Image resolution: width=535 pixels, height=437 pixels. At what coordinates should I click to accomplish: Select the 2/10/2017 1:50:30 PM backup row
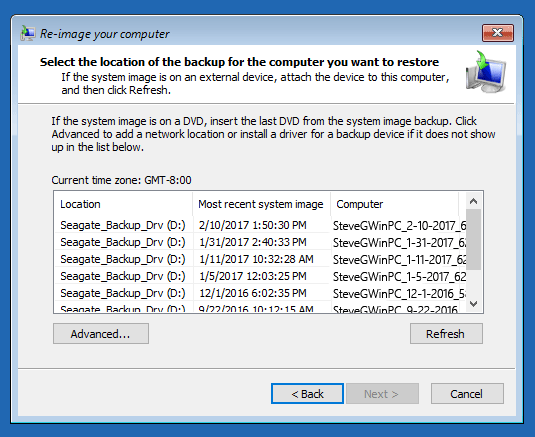261,225
